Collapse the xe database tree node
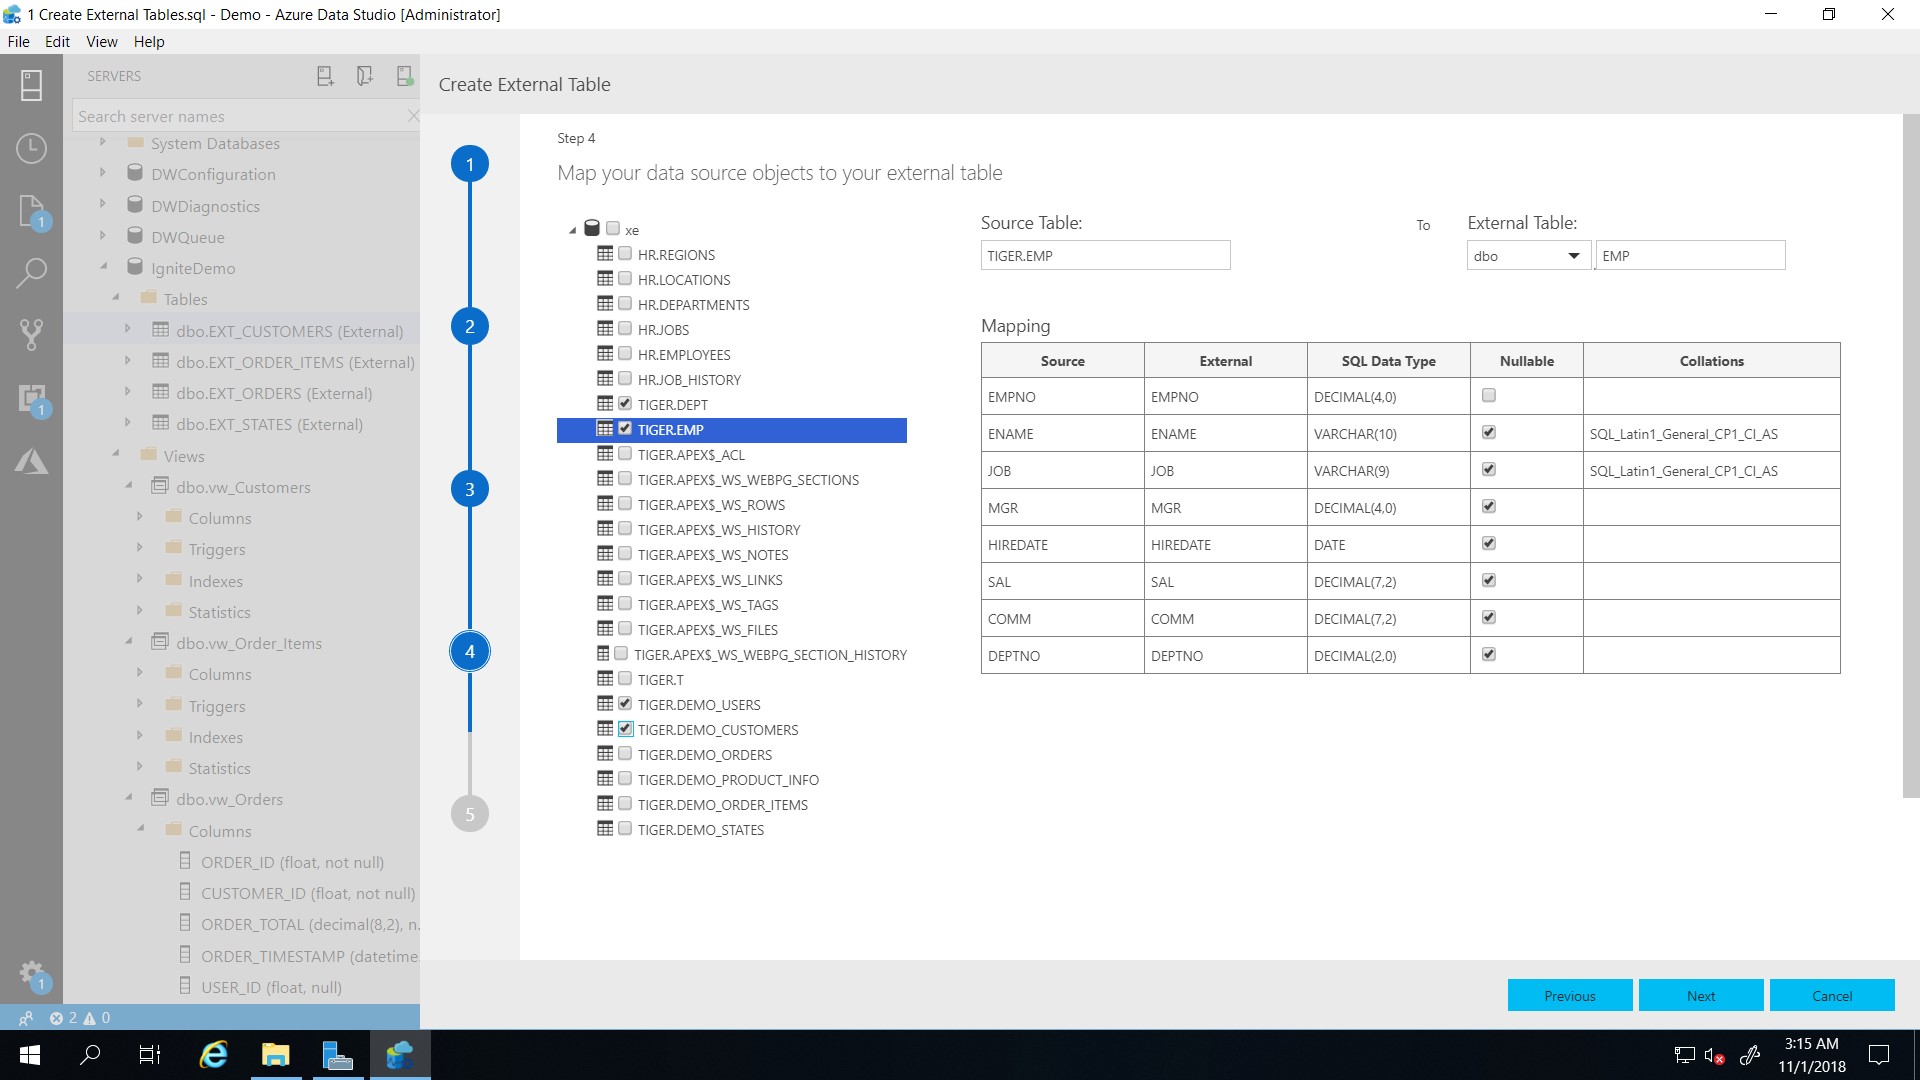The image size is (1920, 1080). coord(573,230)
